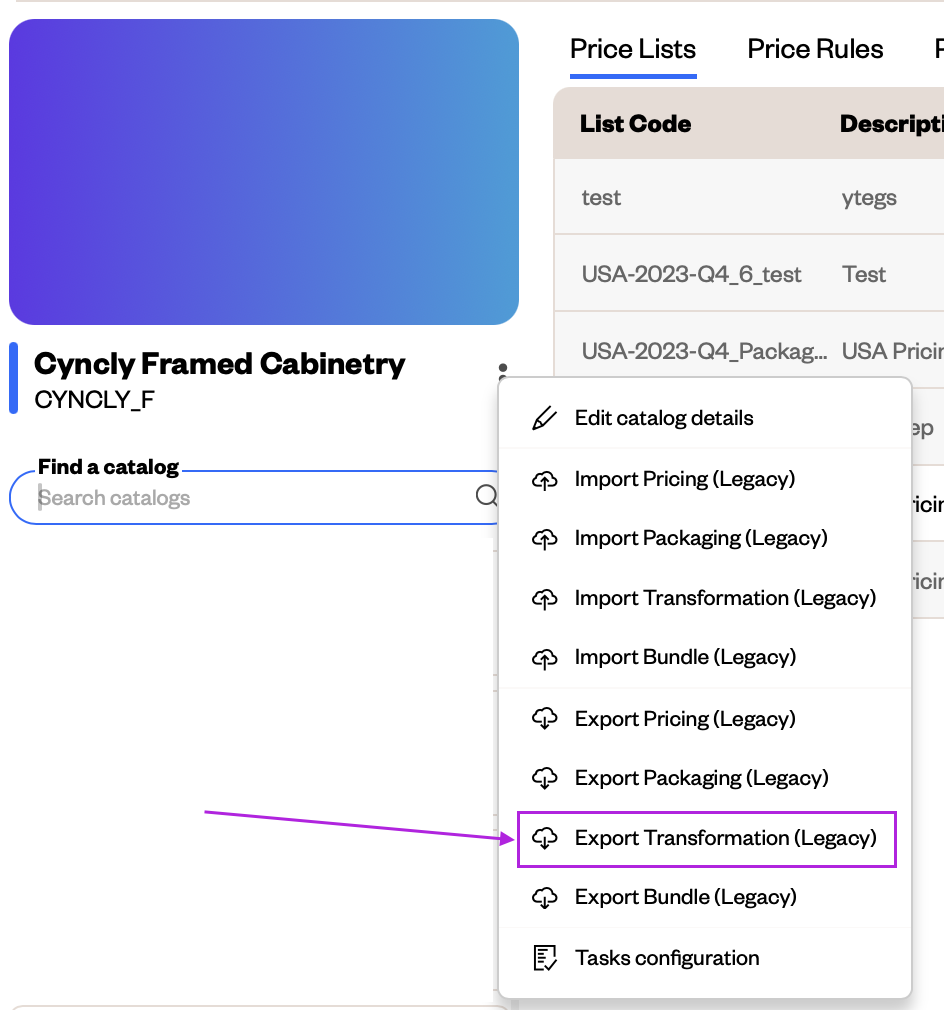
Task: Click the purple gradient catalog banner image
Action: pyautogui.click(x=264, y=172)
